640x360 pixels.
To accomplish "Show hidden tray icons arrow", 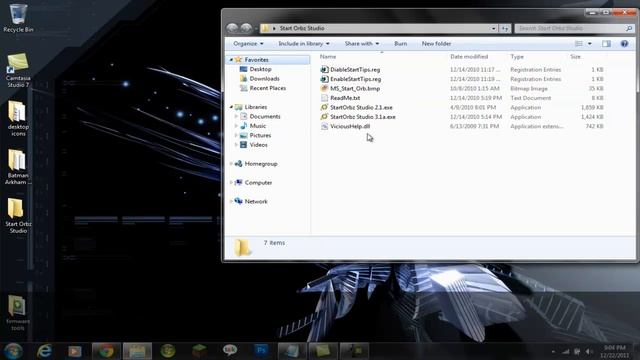I will click(x=553, y=351).
